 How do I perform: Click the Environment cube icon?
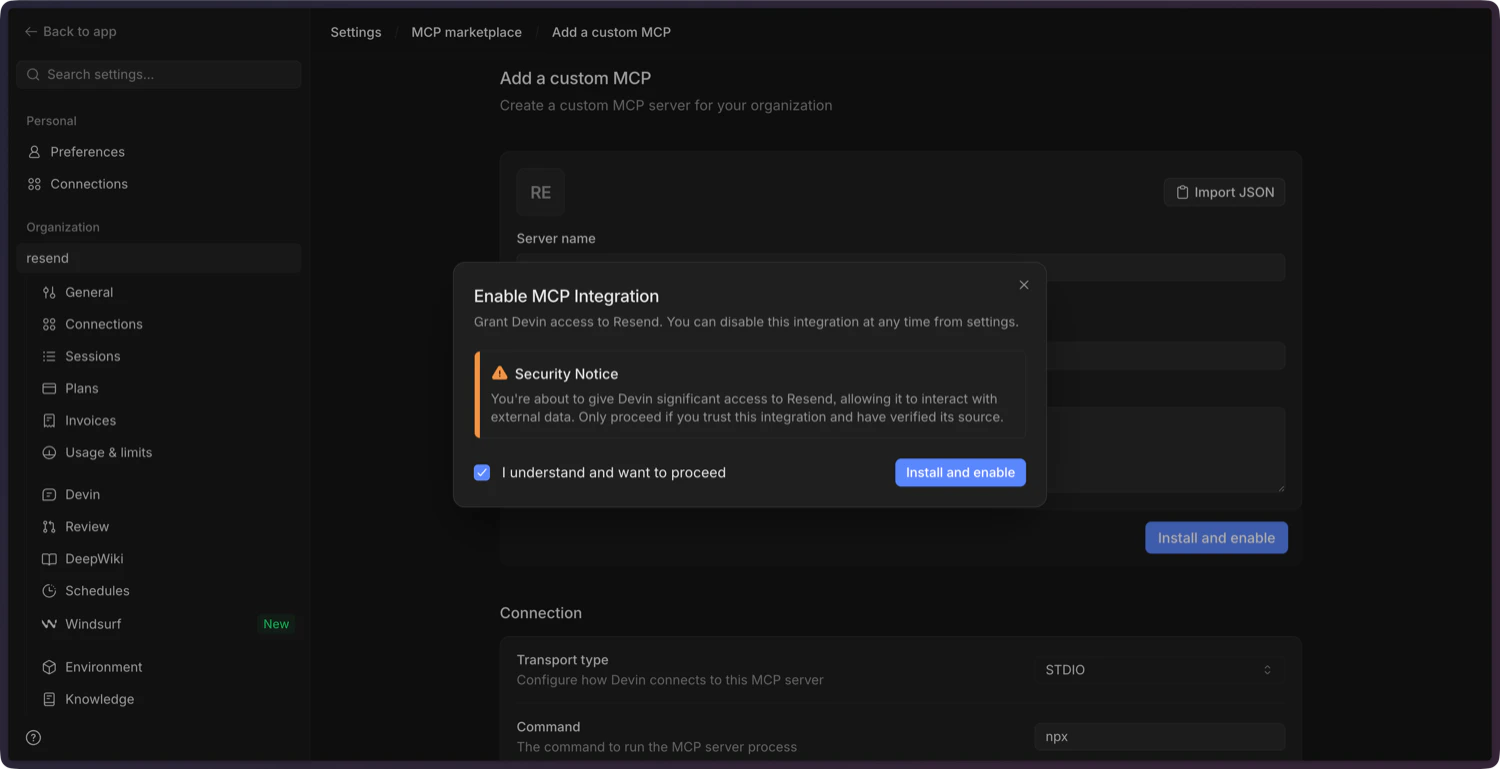click(x=49, y=667)
